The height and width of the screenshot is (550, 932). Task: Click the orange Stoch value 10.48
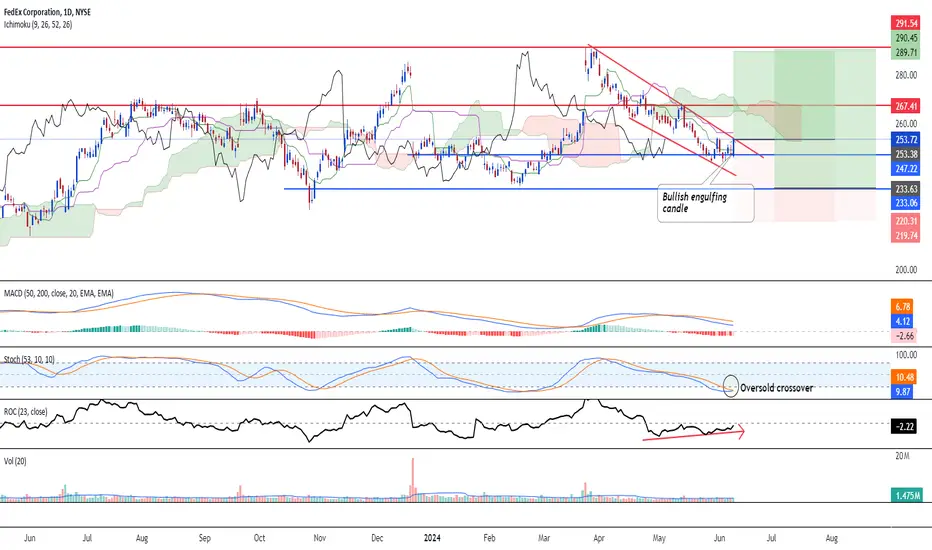[903, 377]
